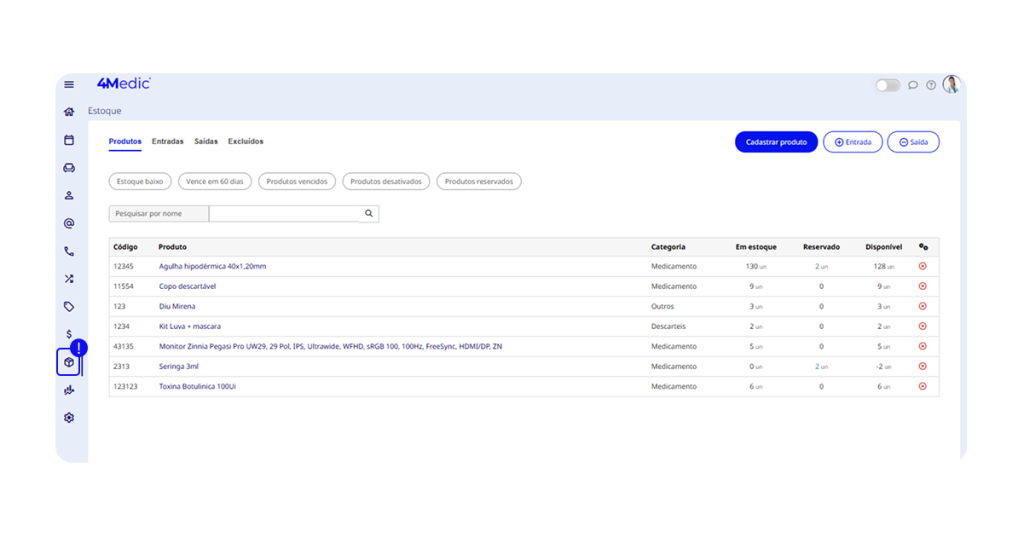Screen dimensions: 1024x537
Task: Enable the Produtos vencidos filter chip
Action: 297,182
